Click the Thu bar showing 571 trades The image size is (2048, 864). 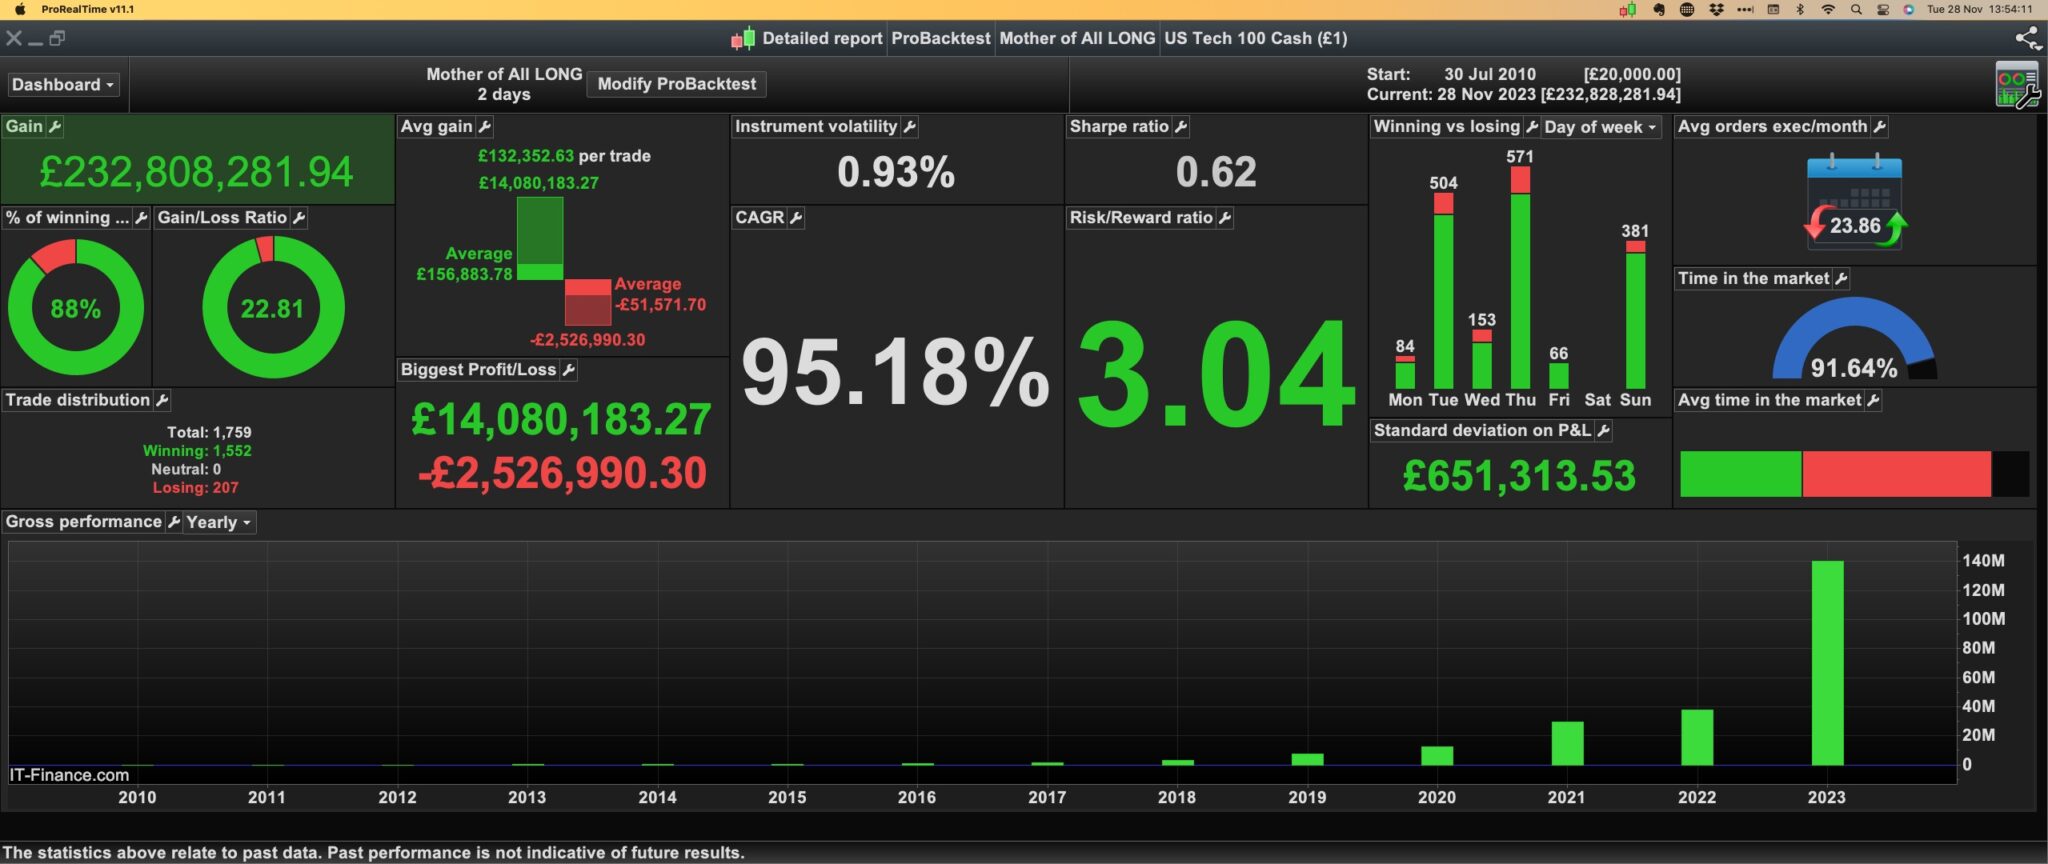(1520, 278)
